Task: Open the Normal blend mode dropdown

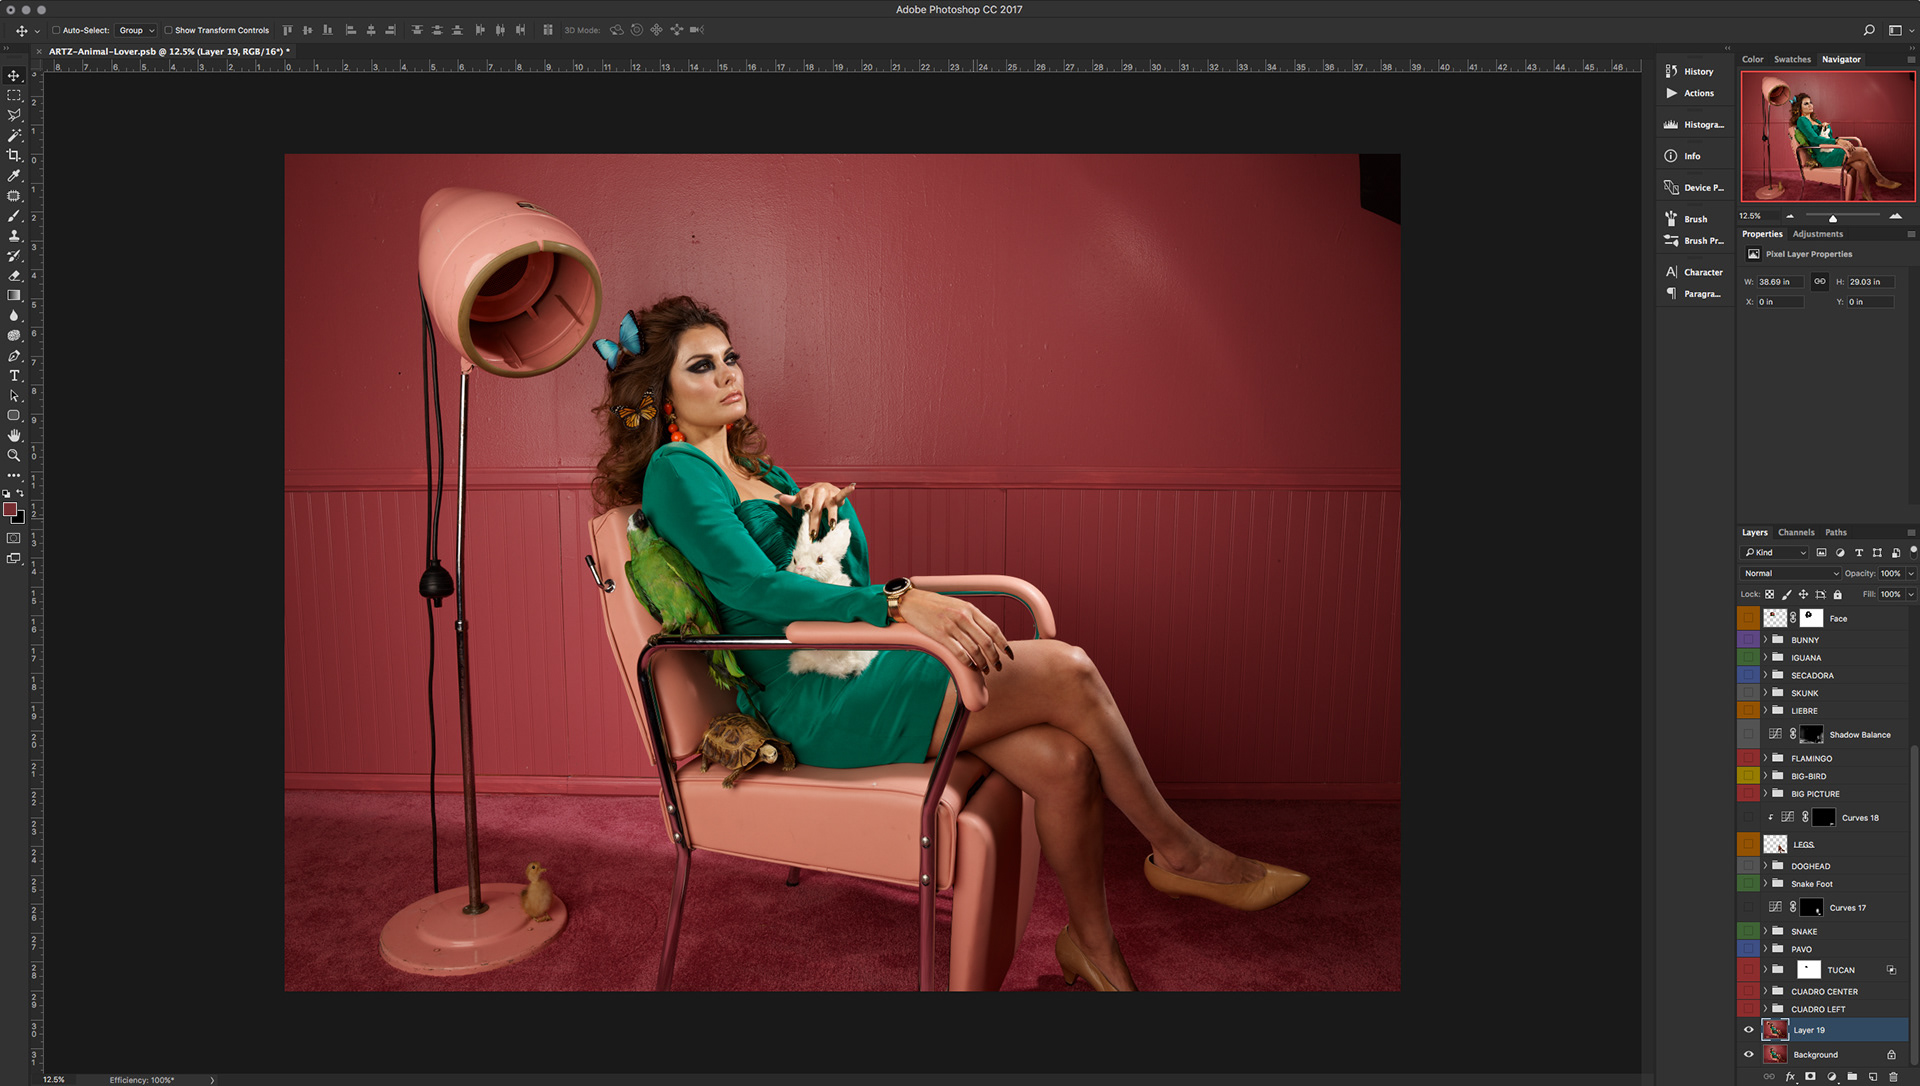Action: pyautogui.click(x=1790, y=573)
